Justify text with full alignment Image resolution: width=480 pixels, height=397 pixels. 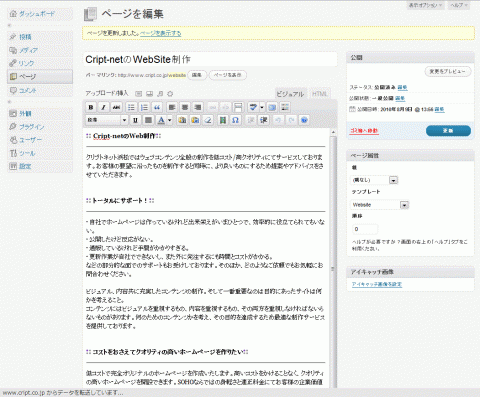pyautogui.click(x=148, y=120)
